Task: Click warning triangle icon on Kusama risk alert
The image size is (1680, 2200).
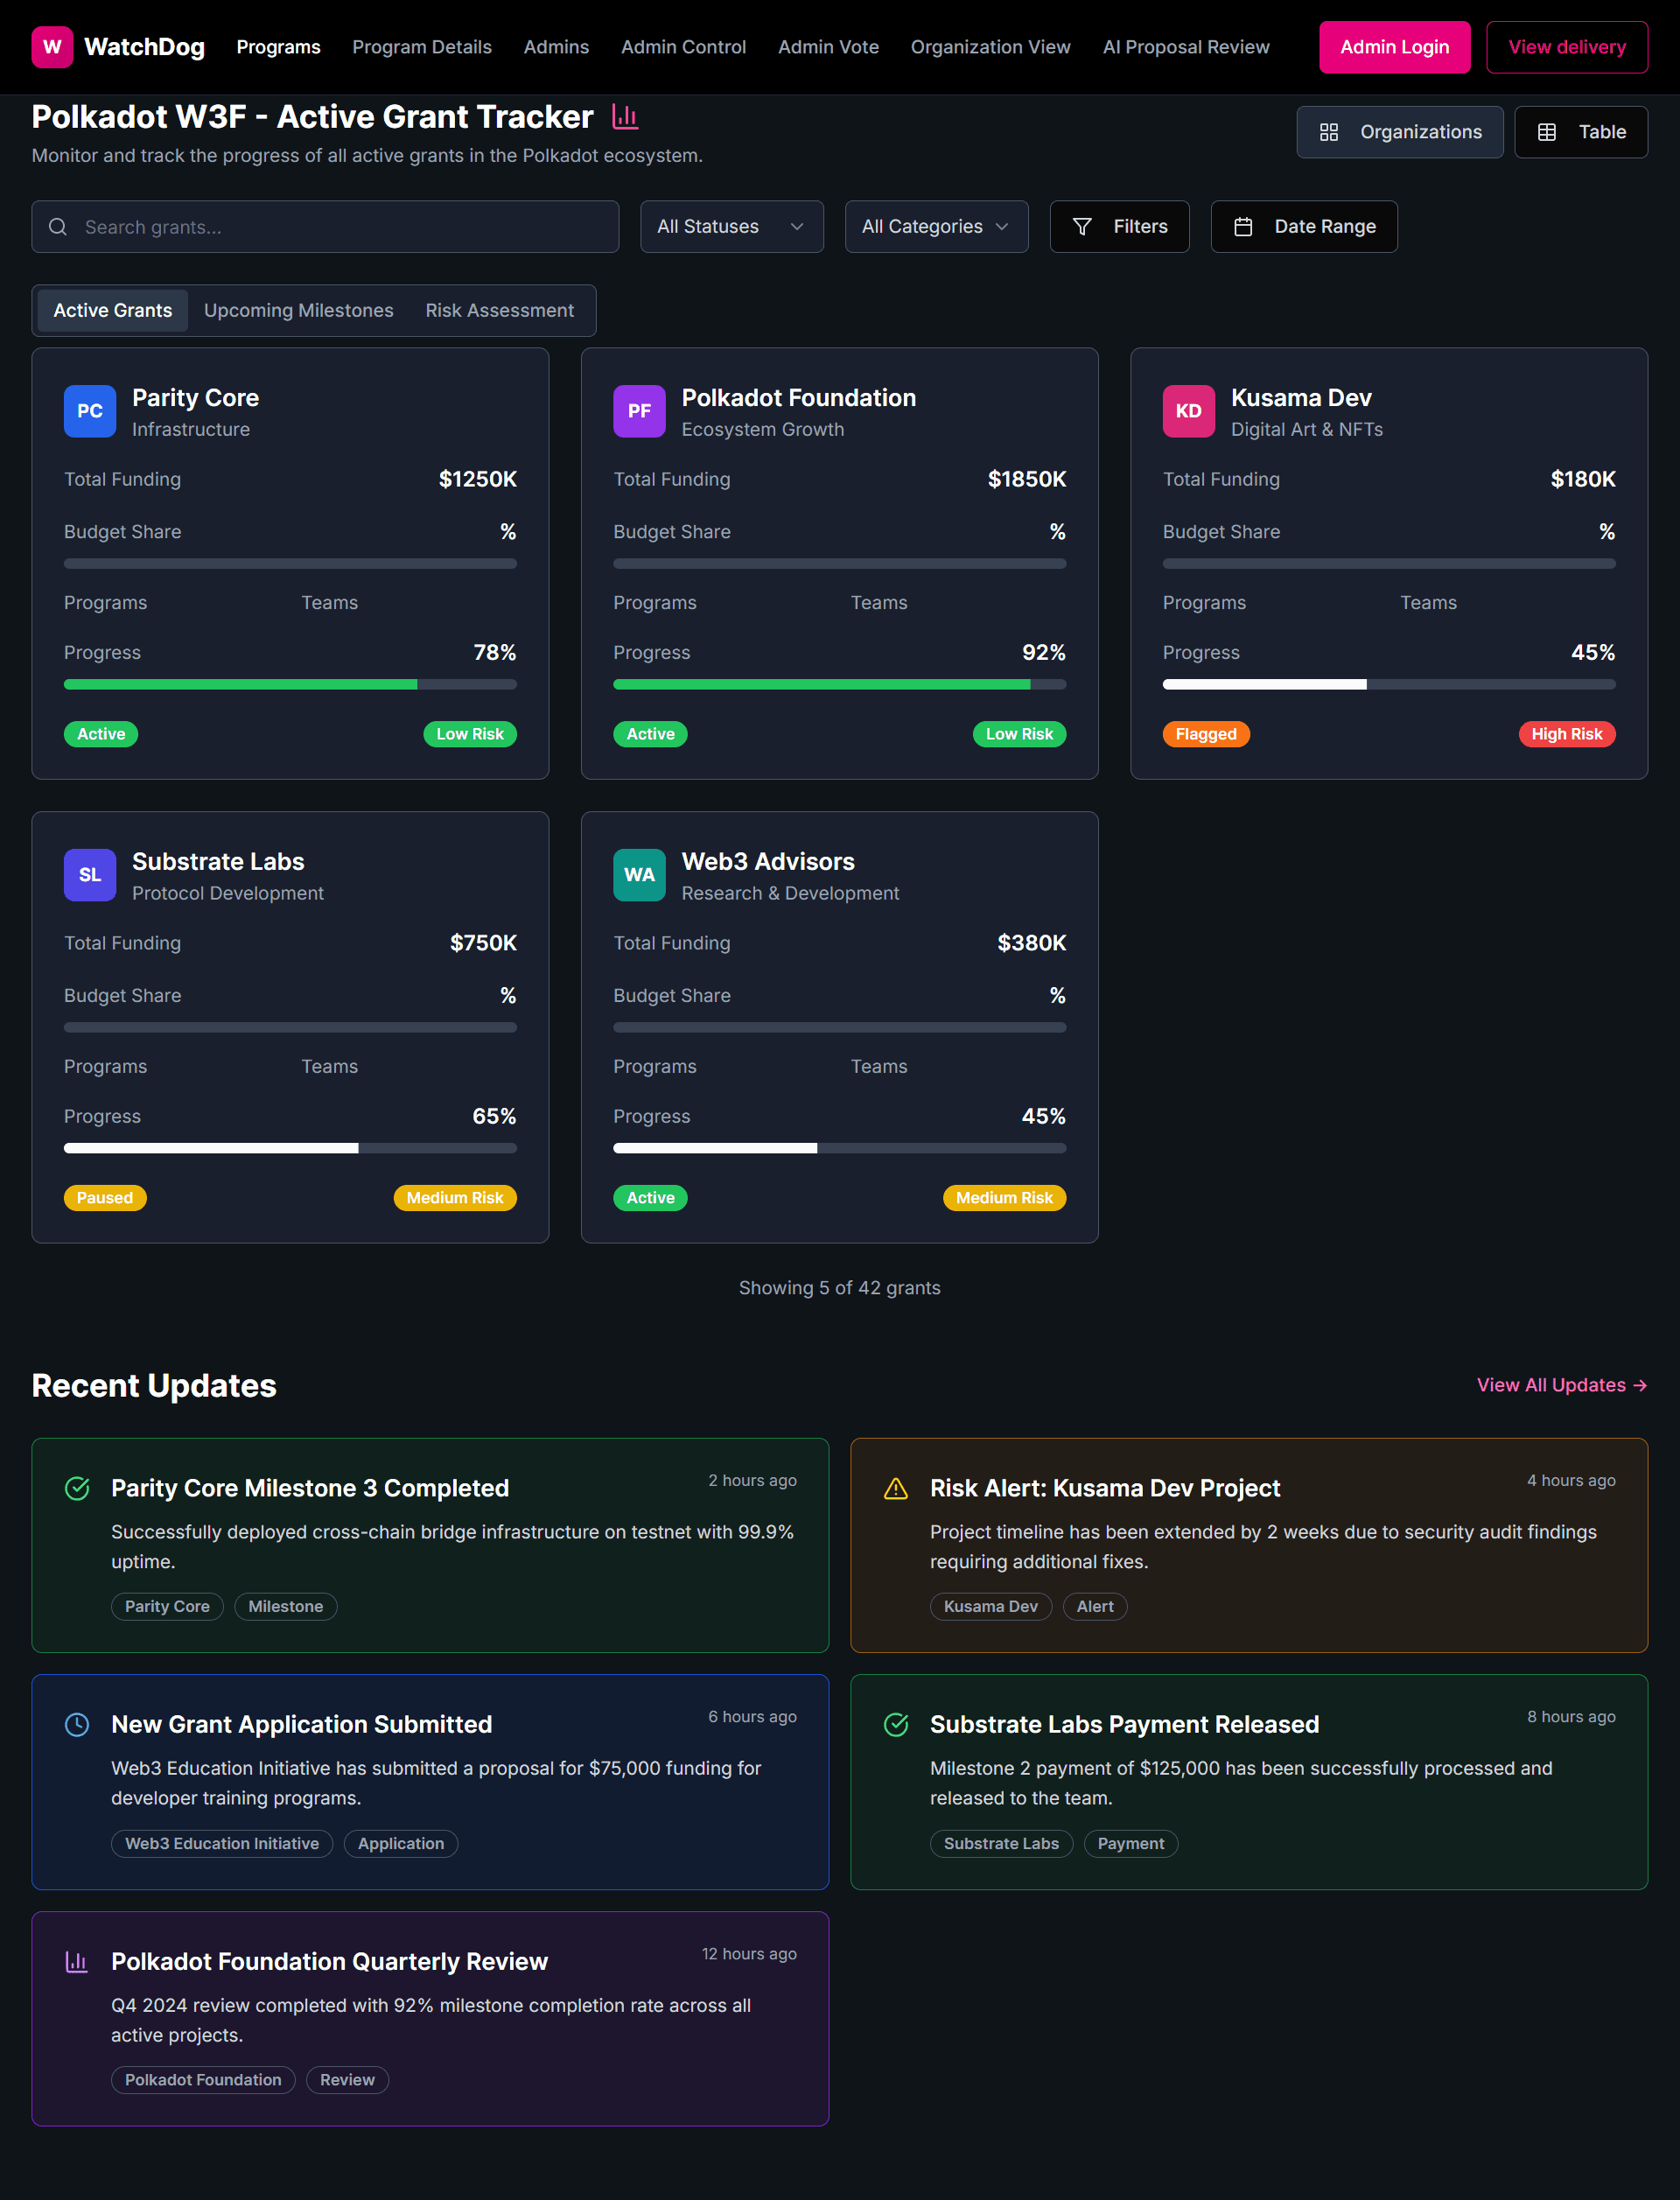Action: 896,1489
